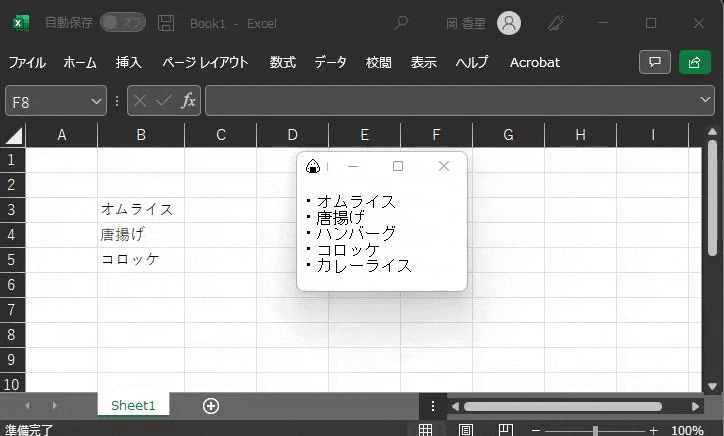Click column header G
This screenshot has width=724, height=436.
coord(508,135)
